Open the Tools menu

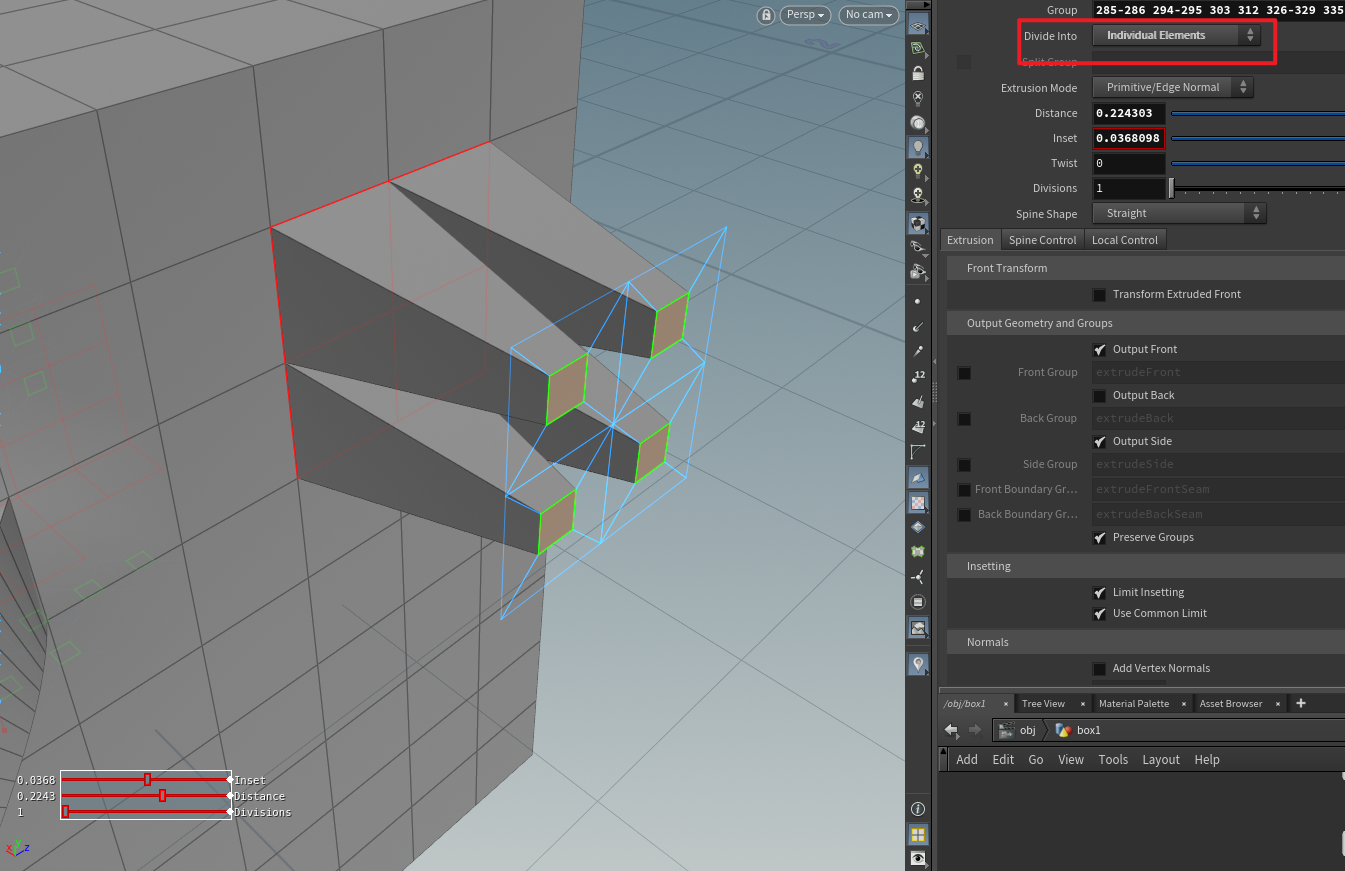coord(1113,759)
